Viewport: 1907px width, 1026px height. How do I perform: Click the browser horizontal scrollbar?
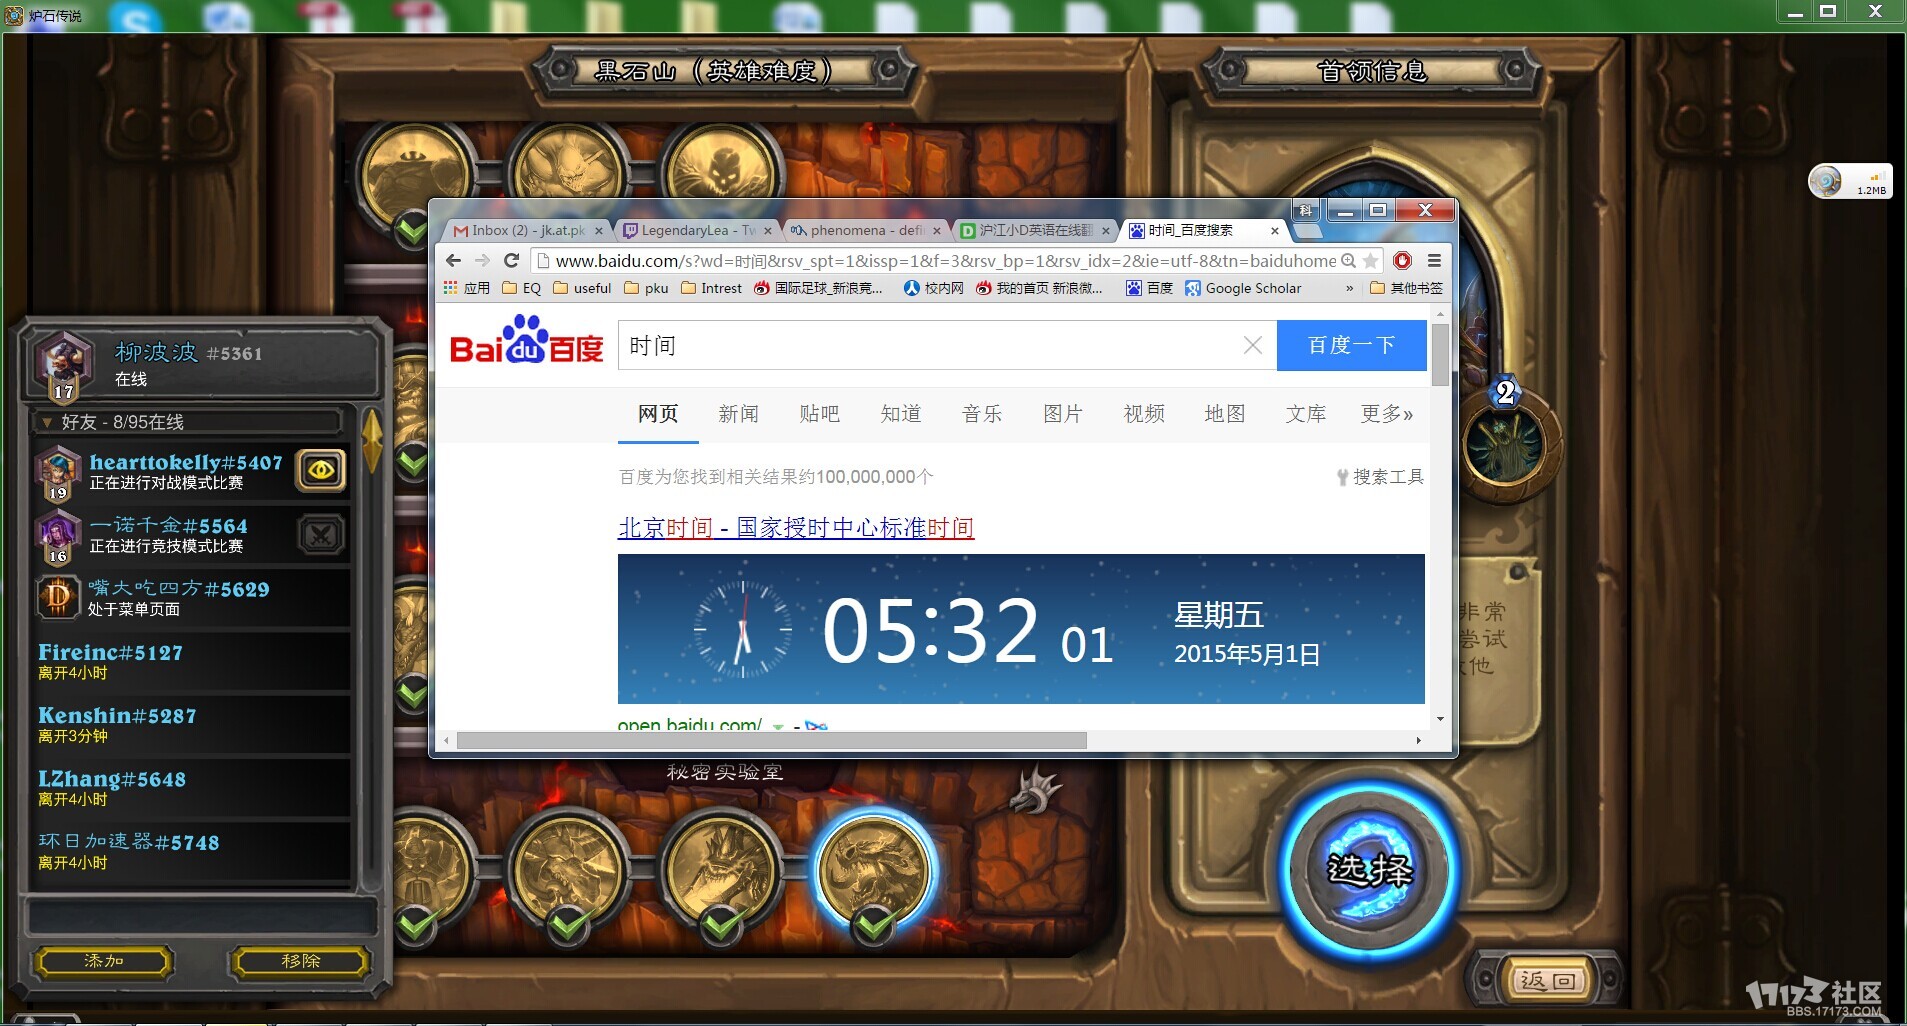click(x=771, y=740)
